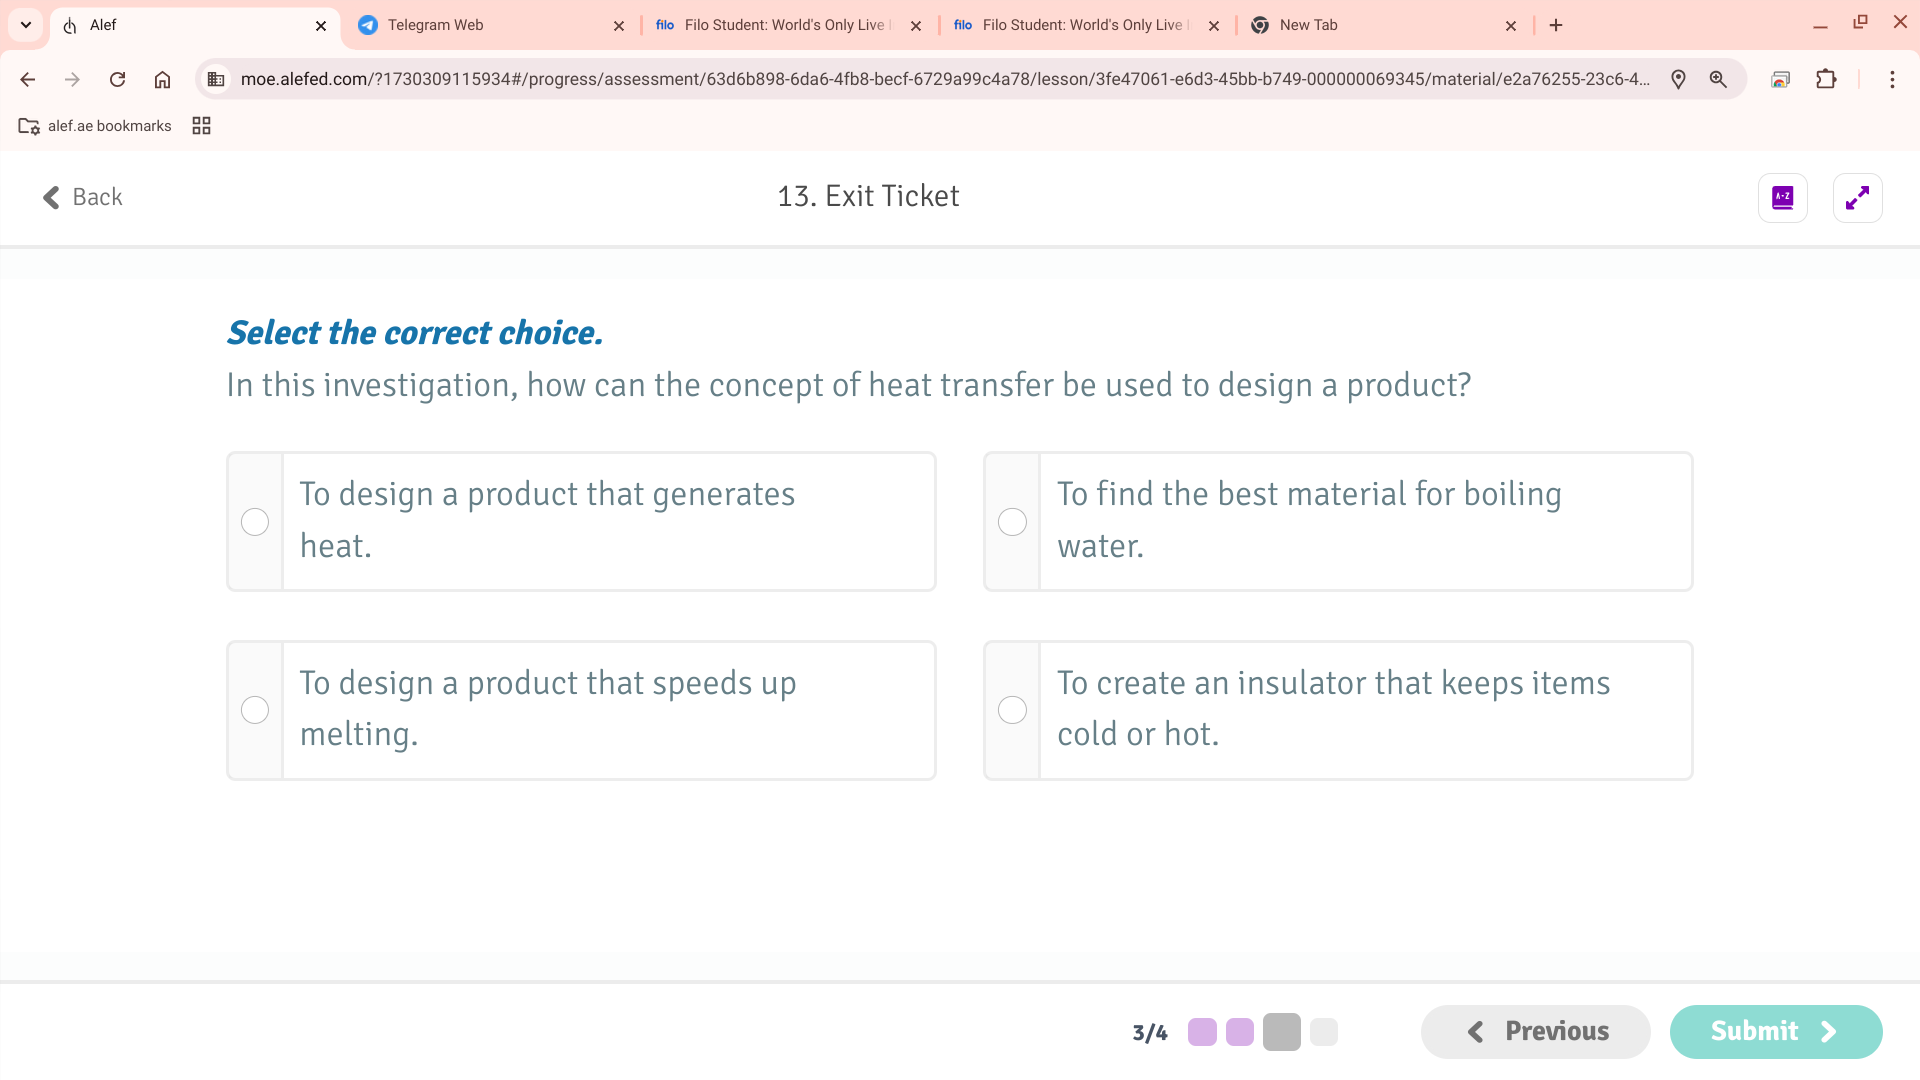Click the Submit button

1775,1031
